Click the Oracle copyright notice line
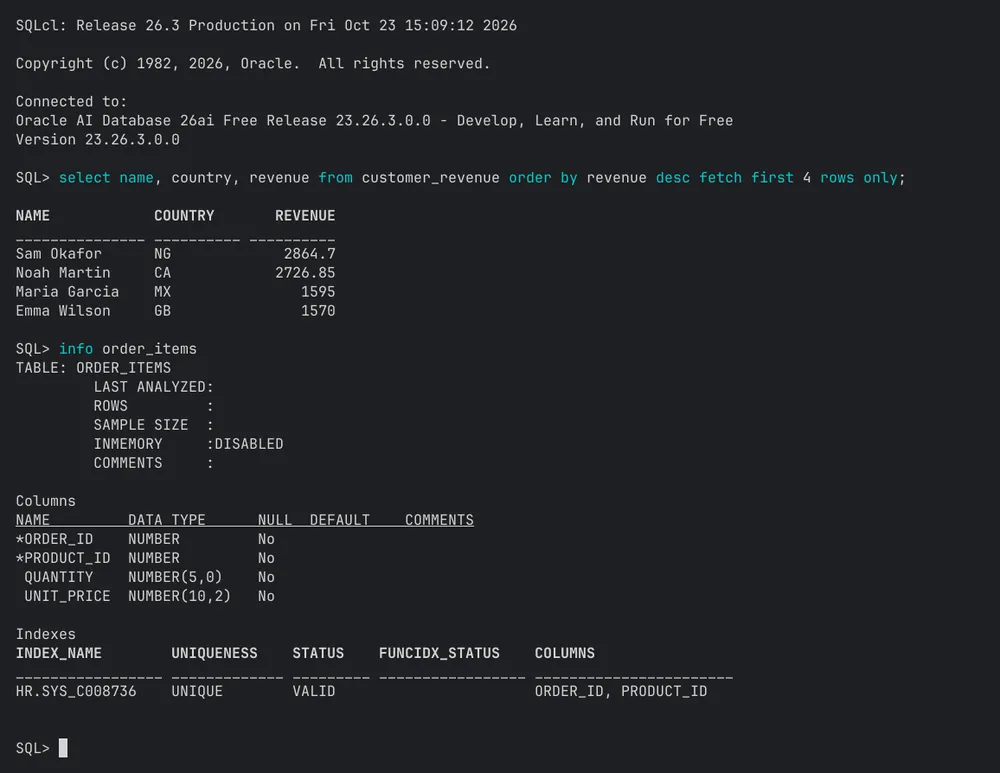 pyautogui.click(x=253, y=64)
